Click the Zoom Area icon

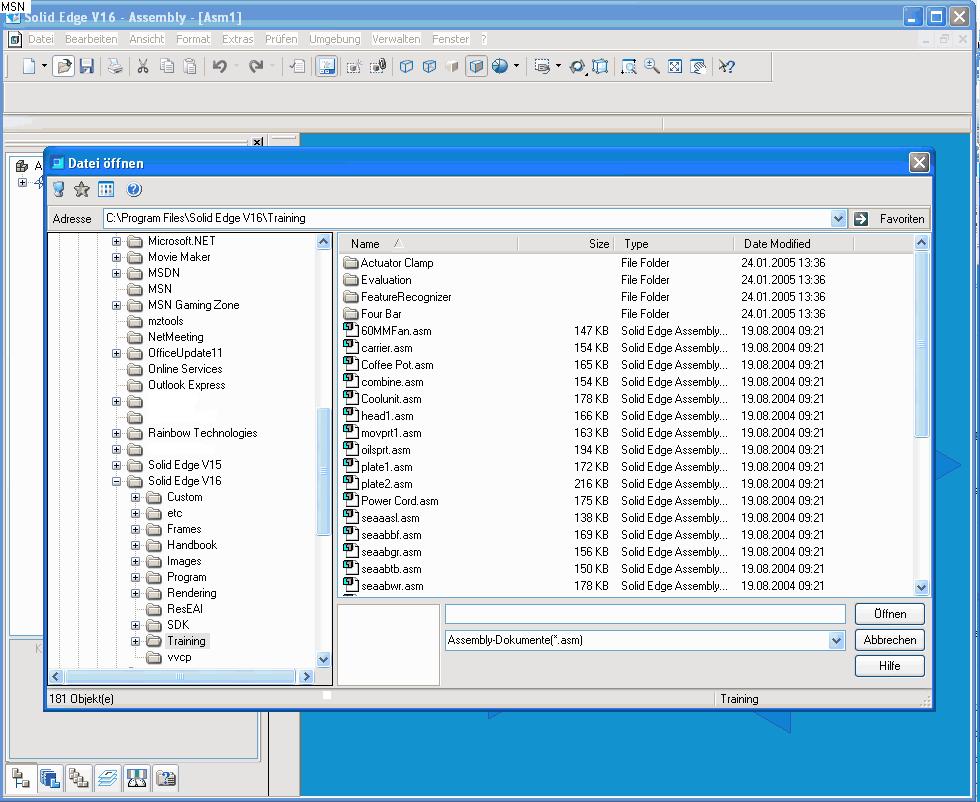[x=628, y=66]
